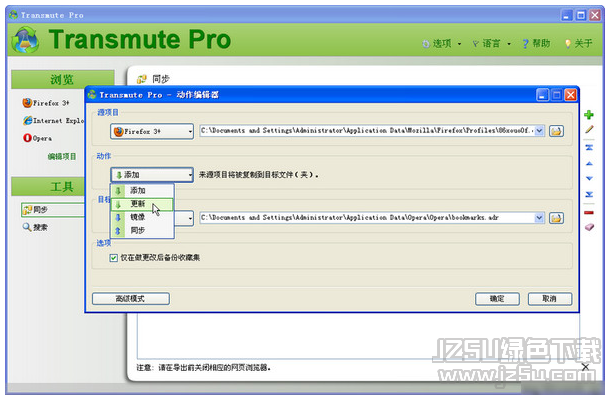The height and width of the screenshot is (402, 614).
Task: Close the action editor dialog
Action: click(571, 95)
